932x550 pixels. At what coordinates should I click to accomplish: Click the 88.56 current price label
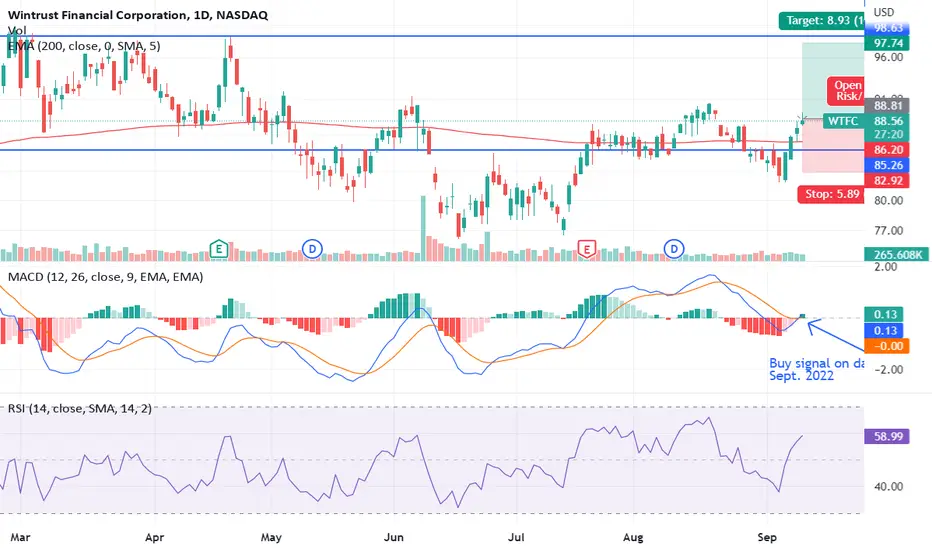point(888,121)
